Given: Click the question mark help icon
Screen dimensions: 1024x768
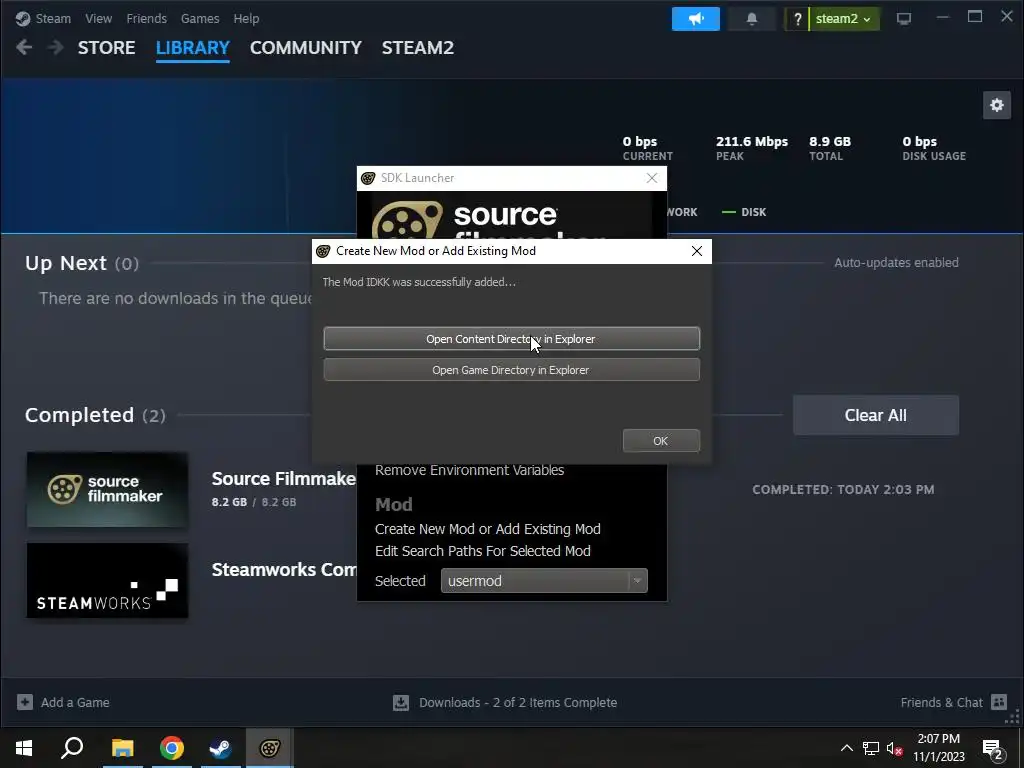Looking at the screenshot, I should point(797,19).
